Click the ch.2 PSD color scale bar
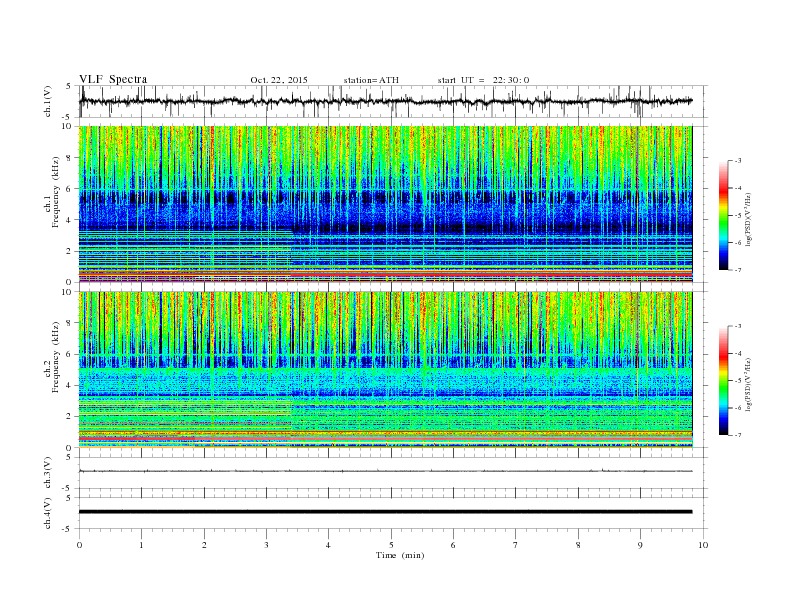 click(x=724, y=380)
